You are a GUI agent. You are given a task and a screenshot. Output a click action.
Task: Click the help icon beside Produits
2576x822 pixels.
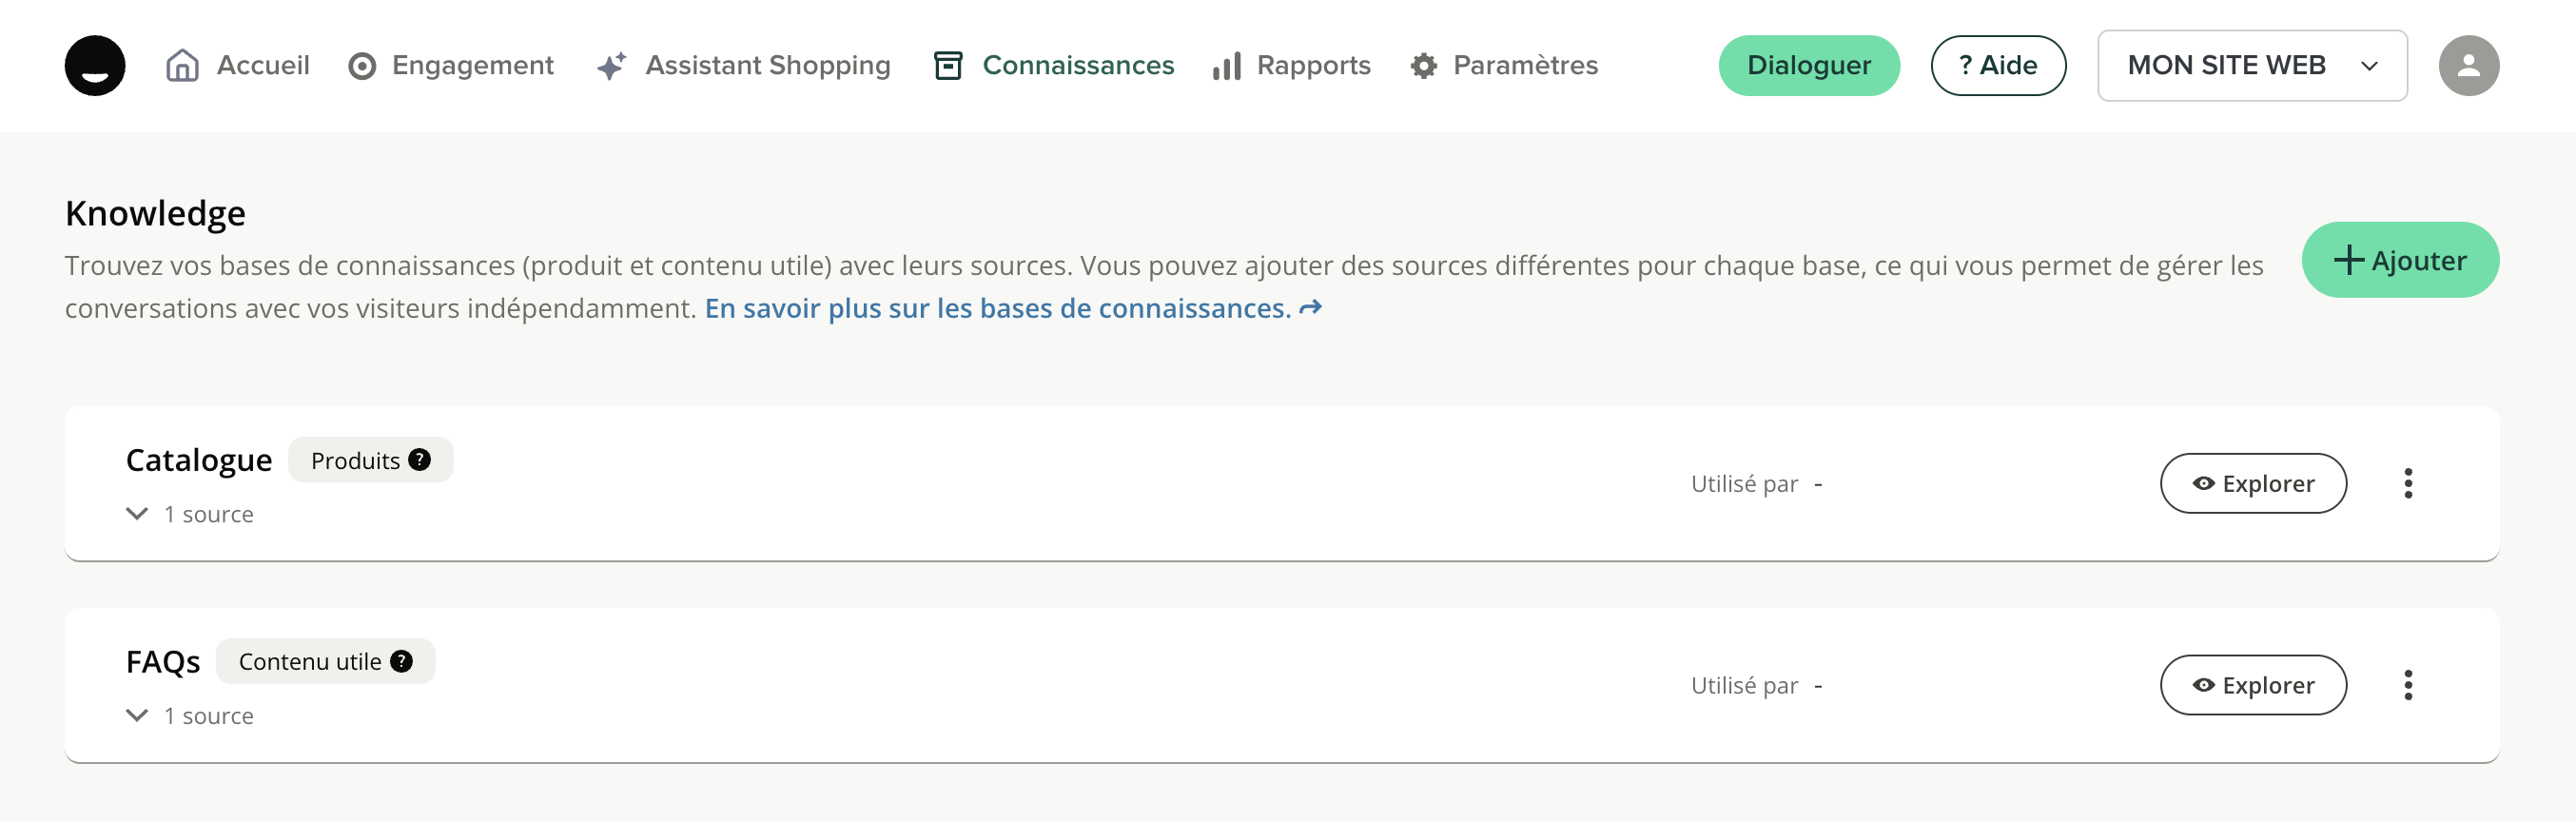420,460
